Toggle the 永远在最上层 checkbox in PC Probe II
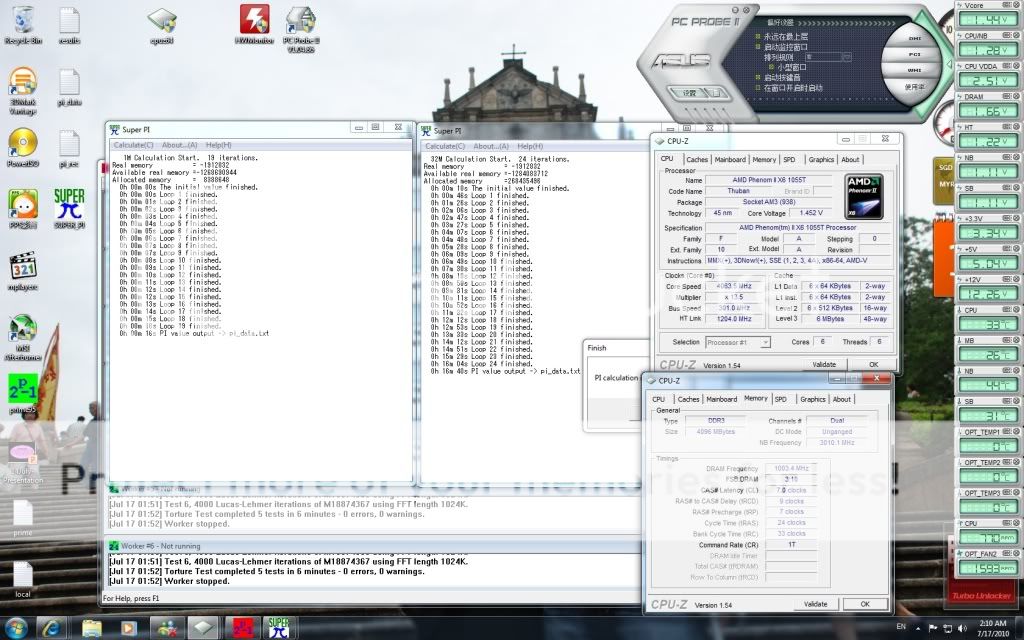Viewport: 1024px width, 640px height. 757,35
